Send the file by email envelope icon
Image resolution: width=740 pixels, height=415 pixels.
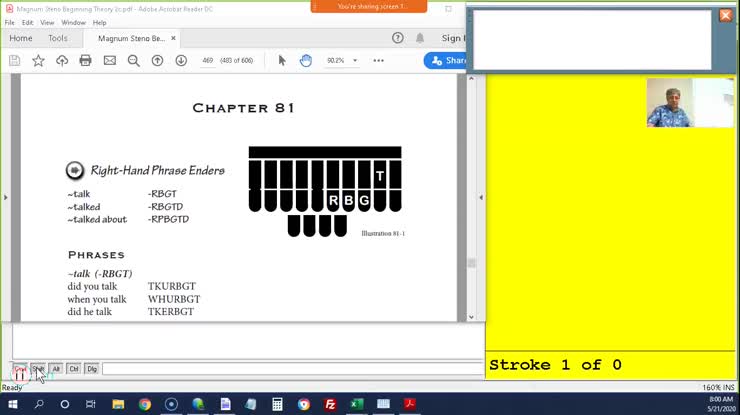(109, 60)
